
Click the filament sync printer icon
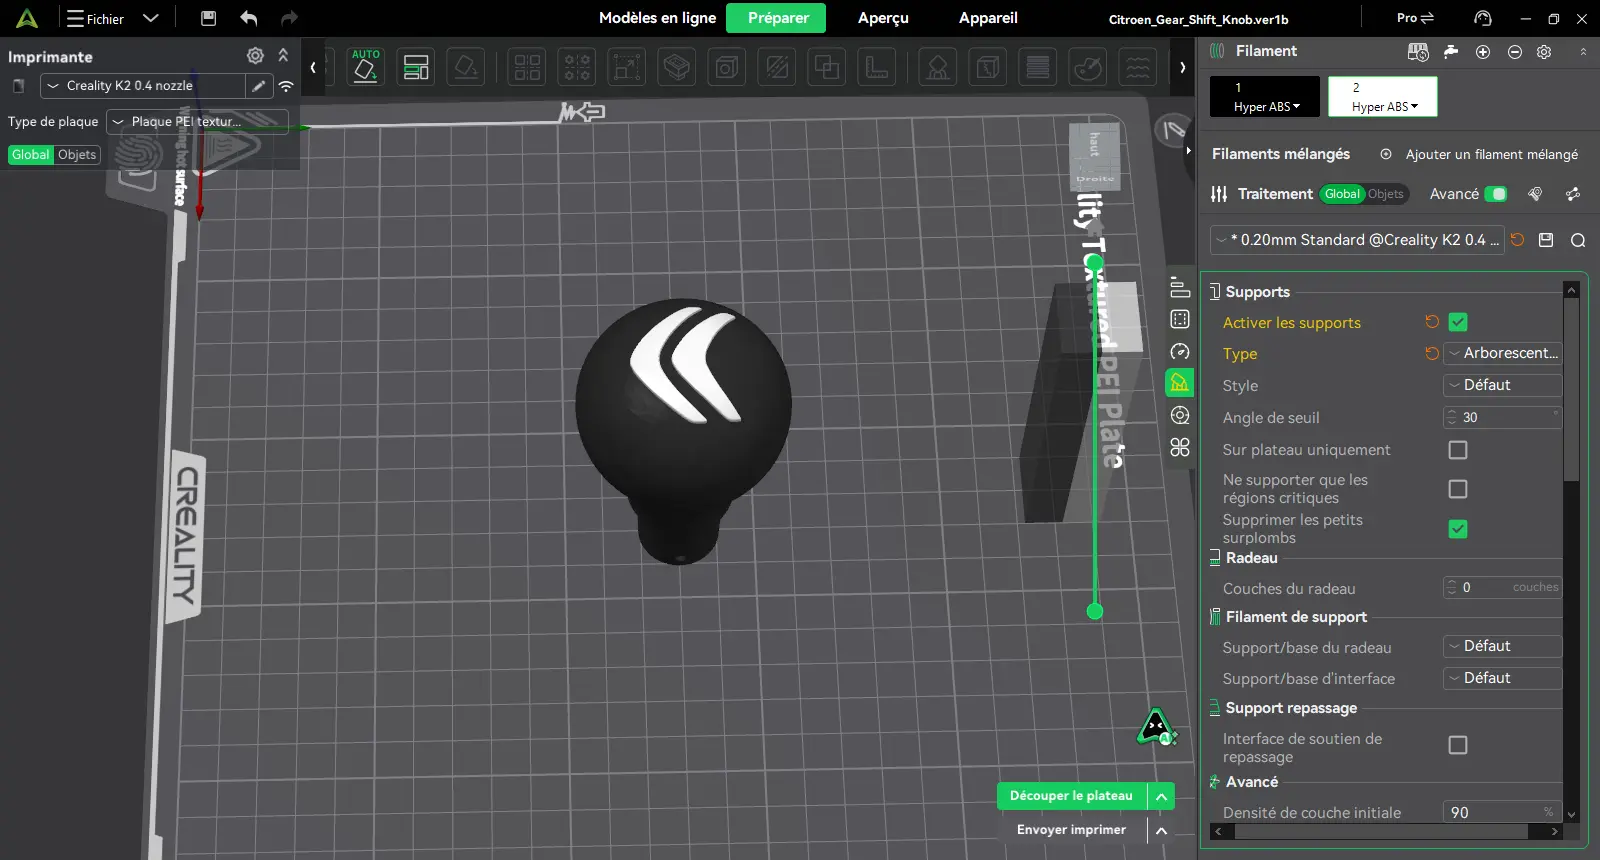[1418, 51]
